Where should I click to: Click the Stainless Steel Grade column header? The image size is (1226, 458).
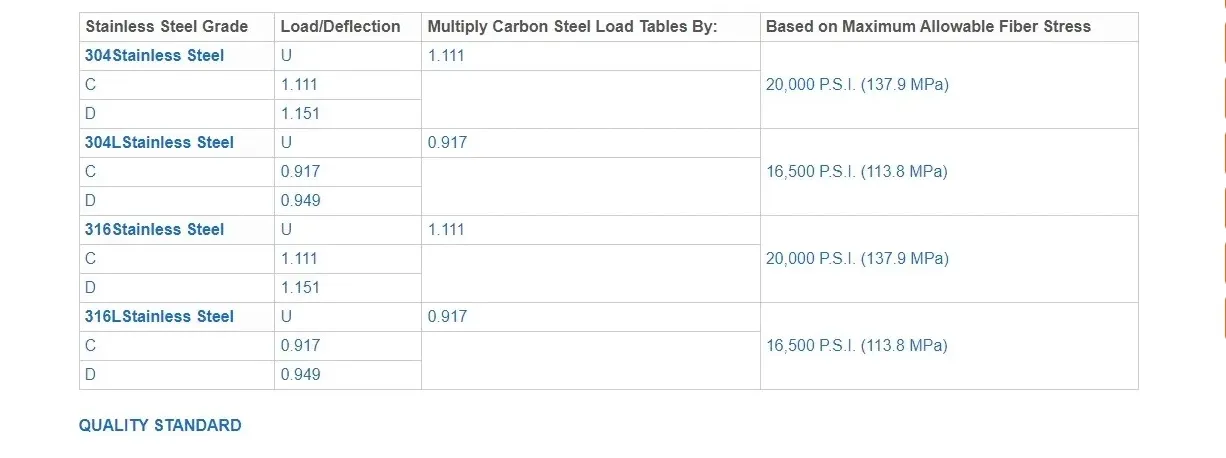[166, 27]
